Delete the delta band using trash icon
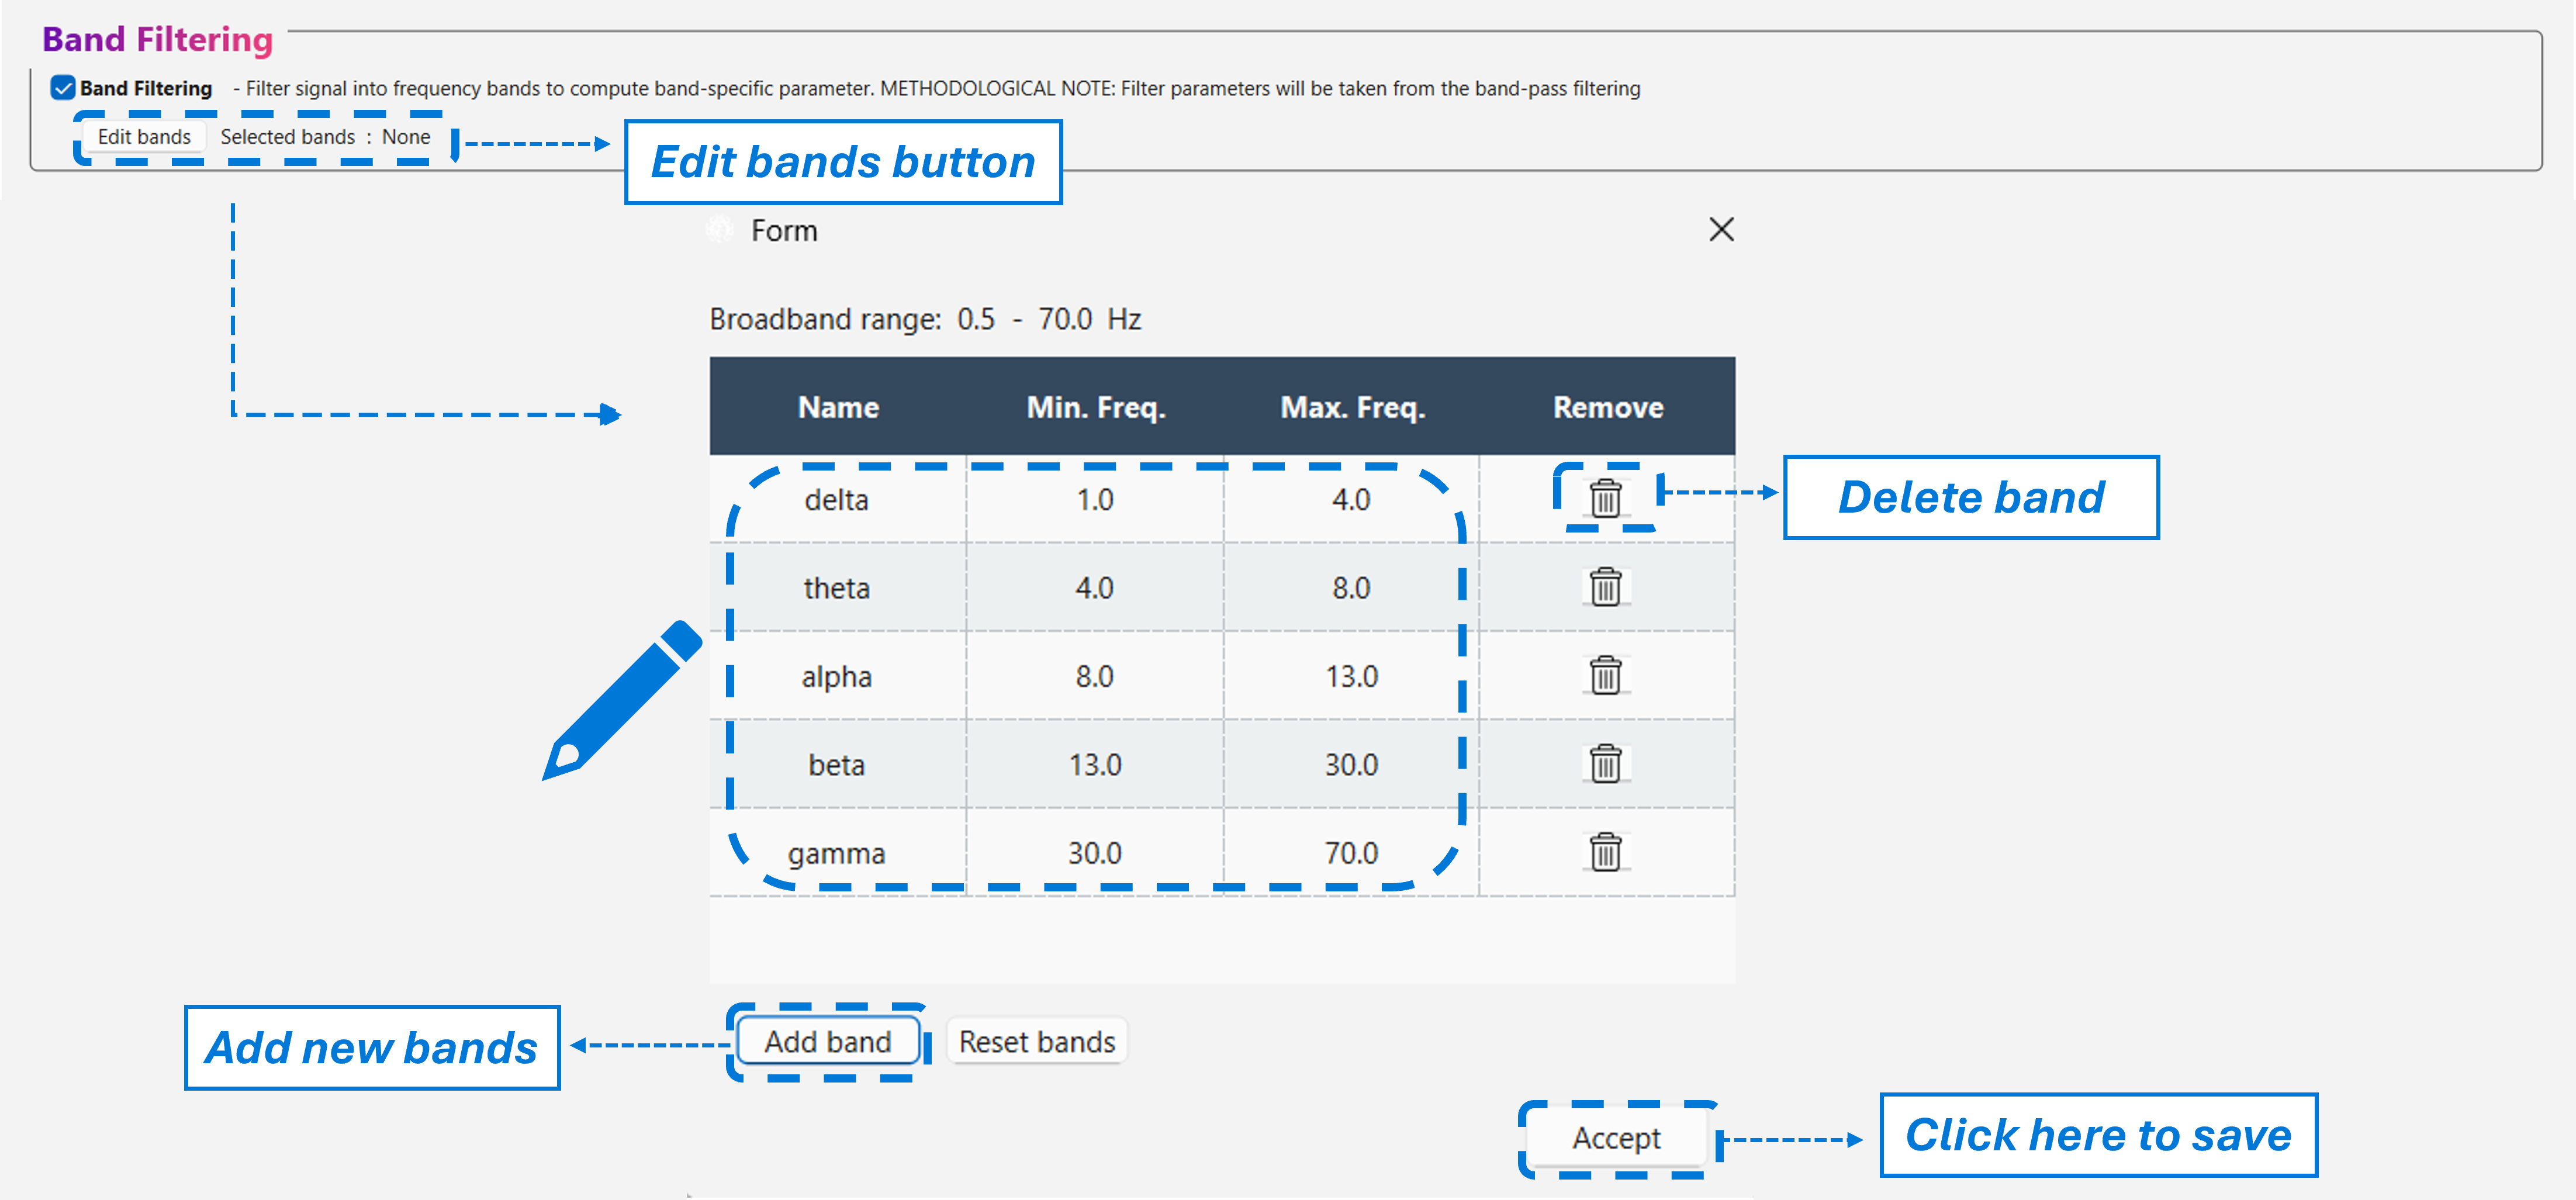This screenshot has width=2576, height=1200. (x=1606, y=499)
